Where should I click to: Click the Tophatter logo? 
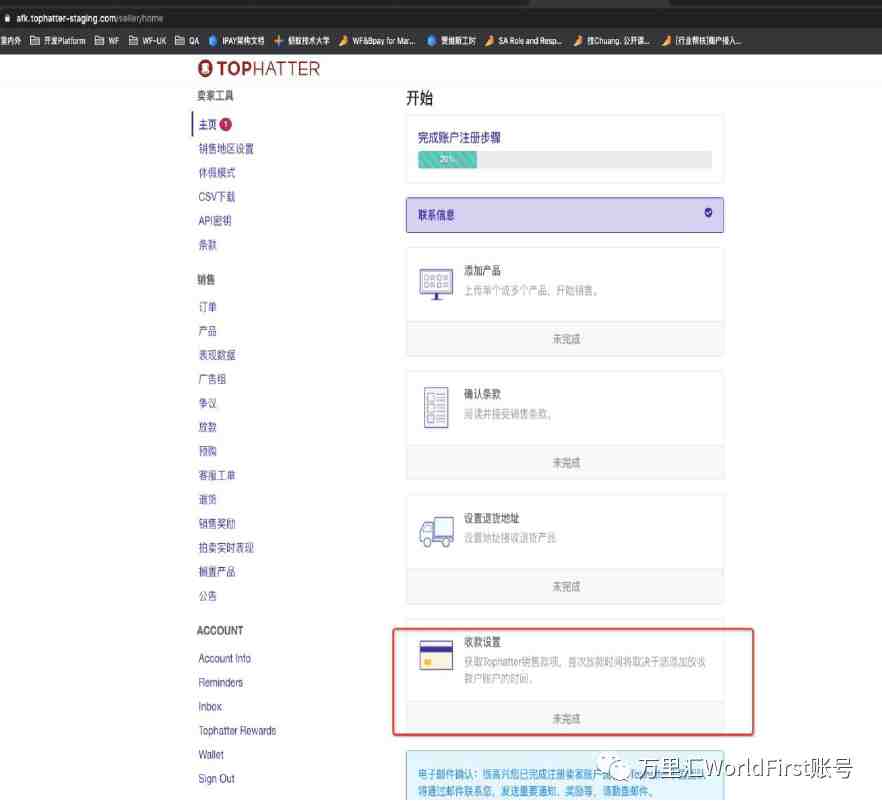coord(259,69)
